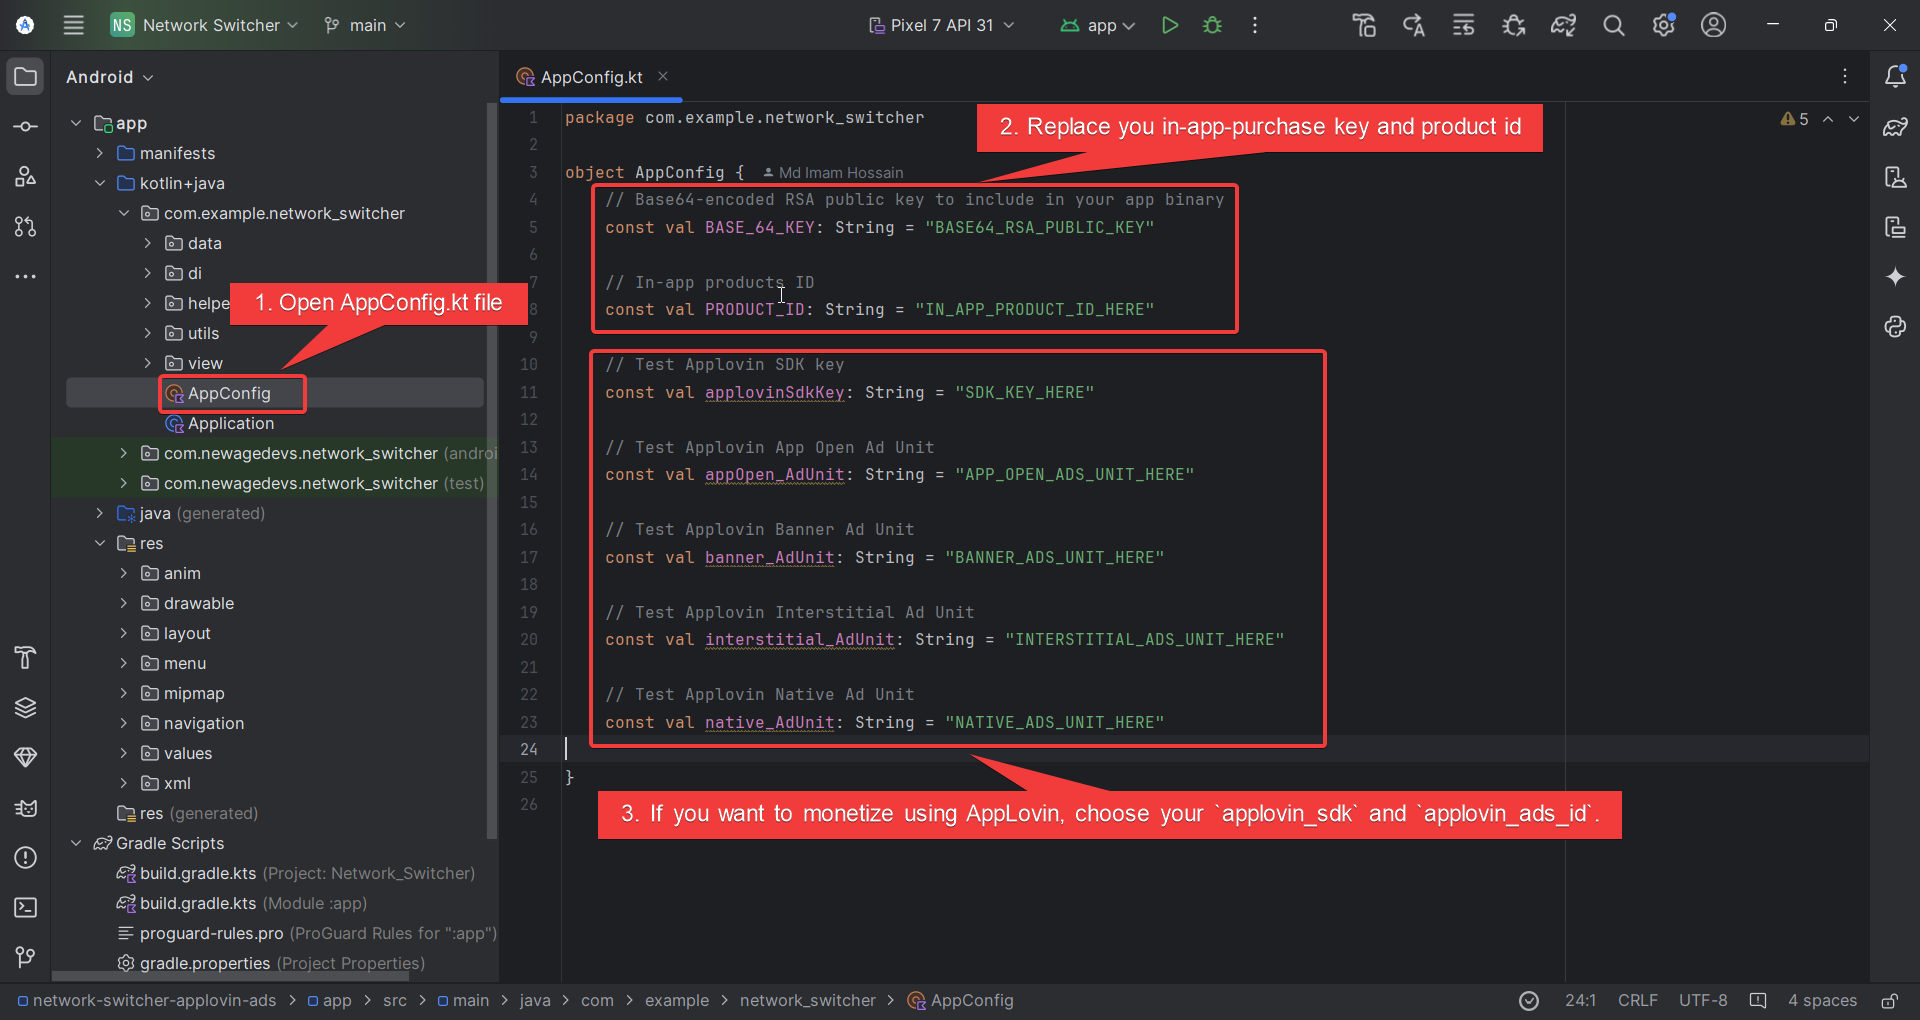Open the notifications bell

click(1897, 75)
